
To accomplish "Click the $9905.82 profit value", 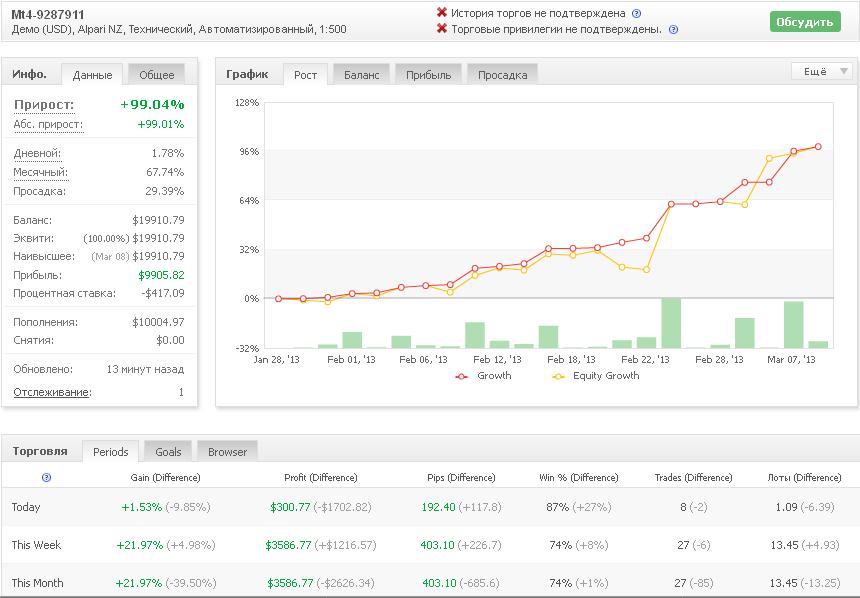I will tap(161, 275).
